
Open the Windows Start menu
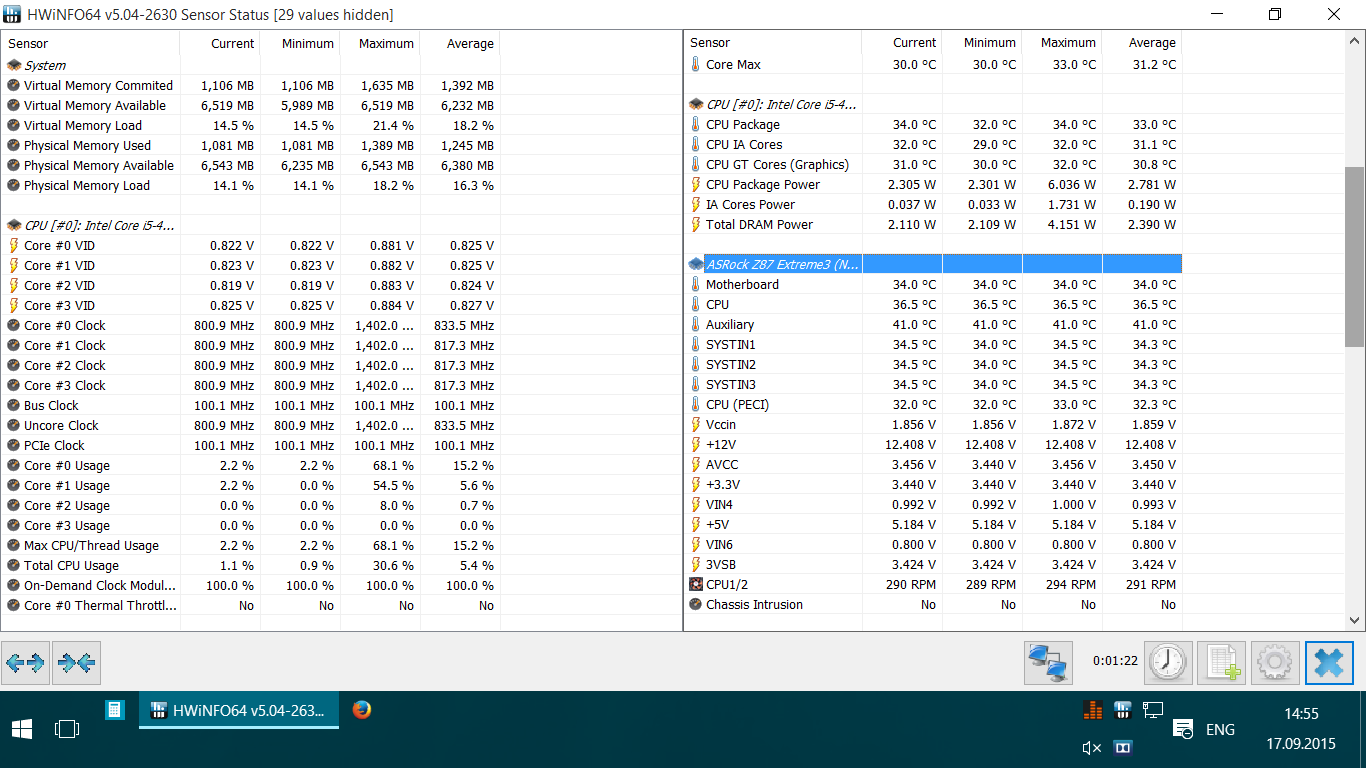coord(22,729)
